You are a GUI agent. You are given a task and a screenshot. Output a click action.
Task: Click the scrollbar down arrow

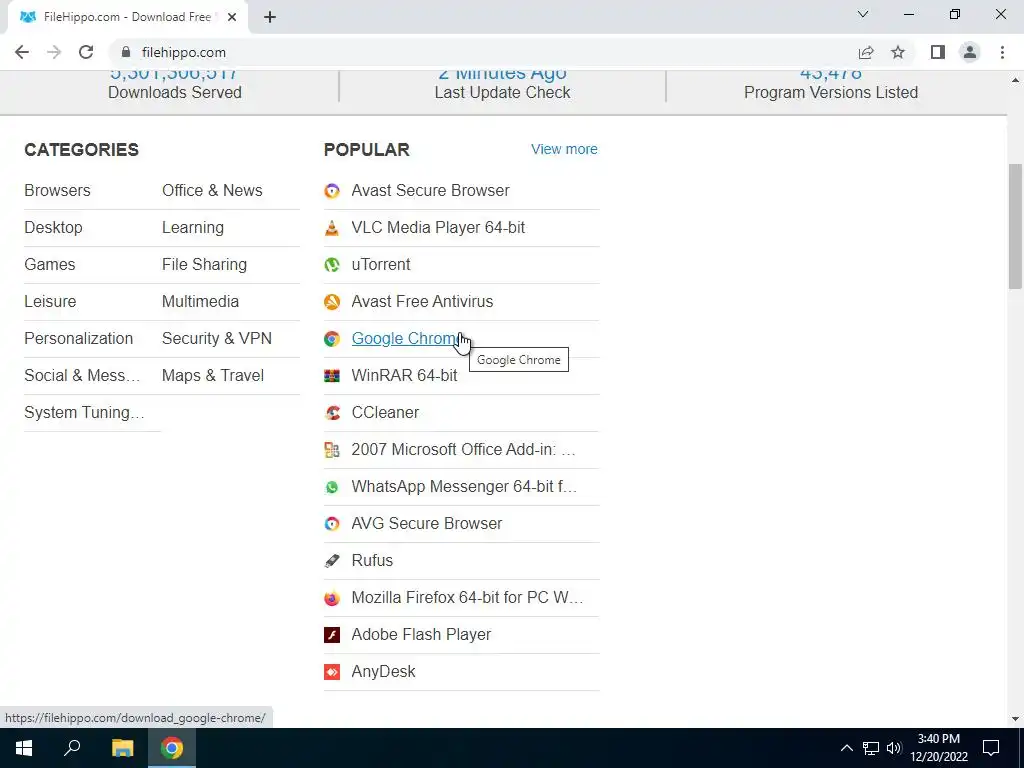[x=1015, y=719]
